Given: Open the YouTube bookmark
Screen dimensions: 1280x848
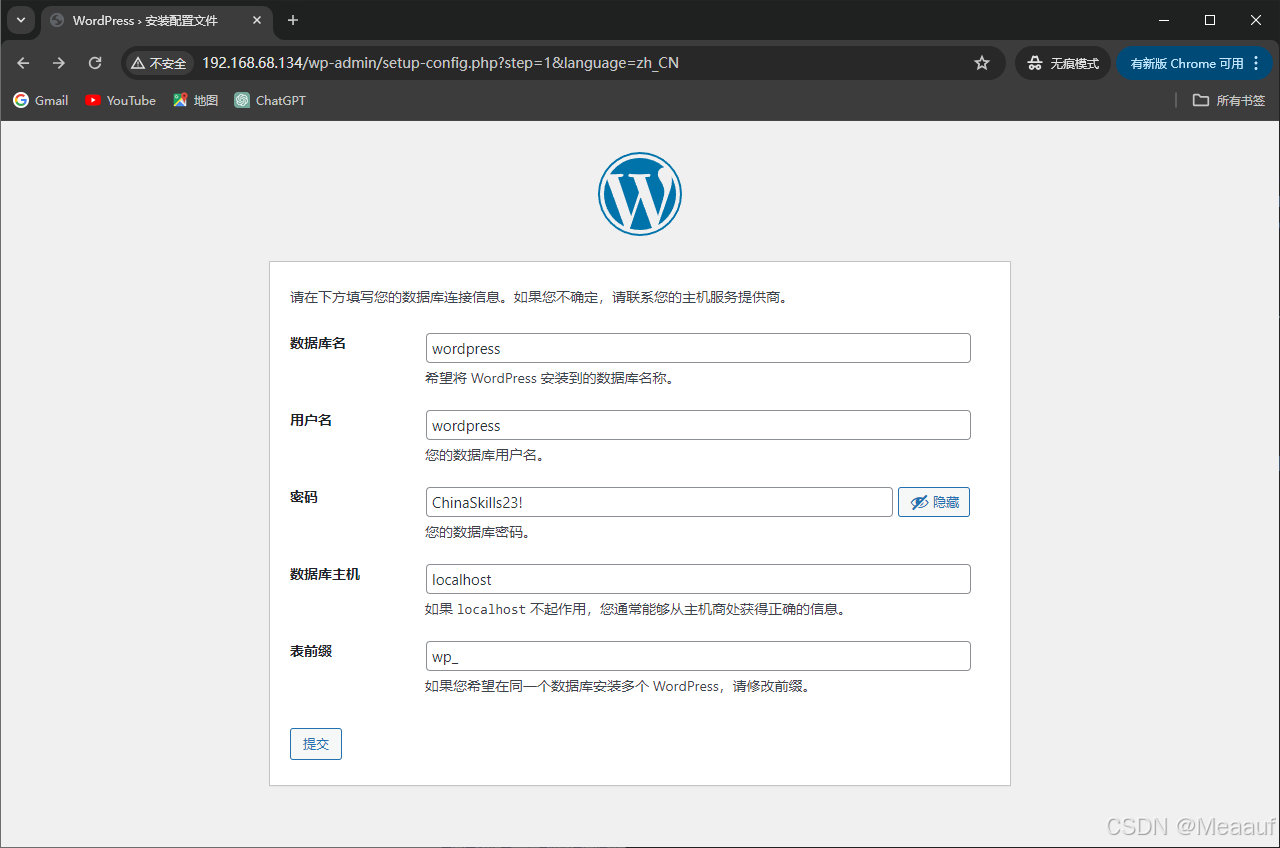Looking at the screenshot, I should click(x=121, y=100).
